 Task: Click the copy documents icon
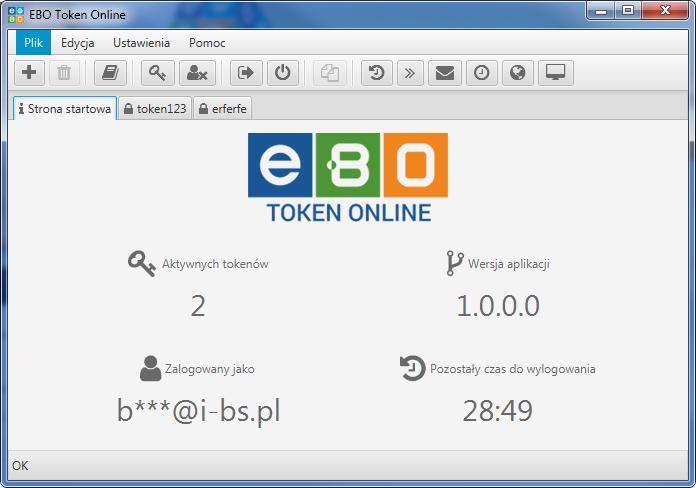(x=330, y=72)
